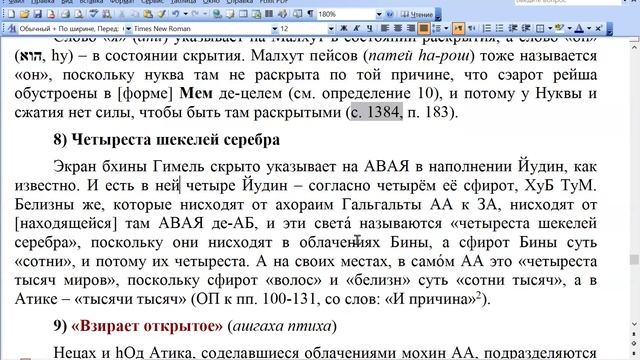Toggle the numbered list
This screenshot has width=640, height=360.
pos(487,29)
